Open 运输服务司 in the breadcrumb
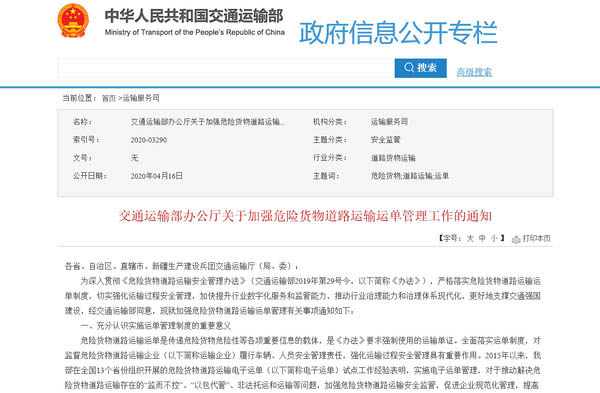 tap(141, 98)
